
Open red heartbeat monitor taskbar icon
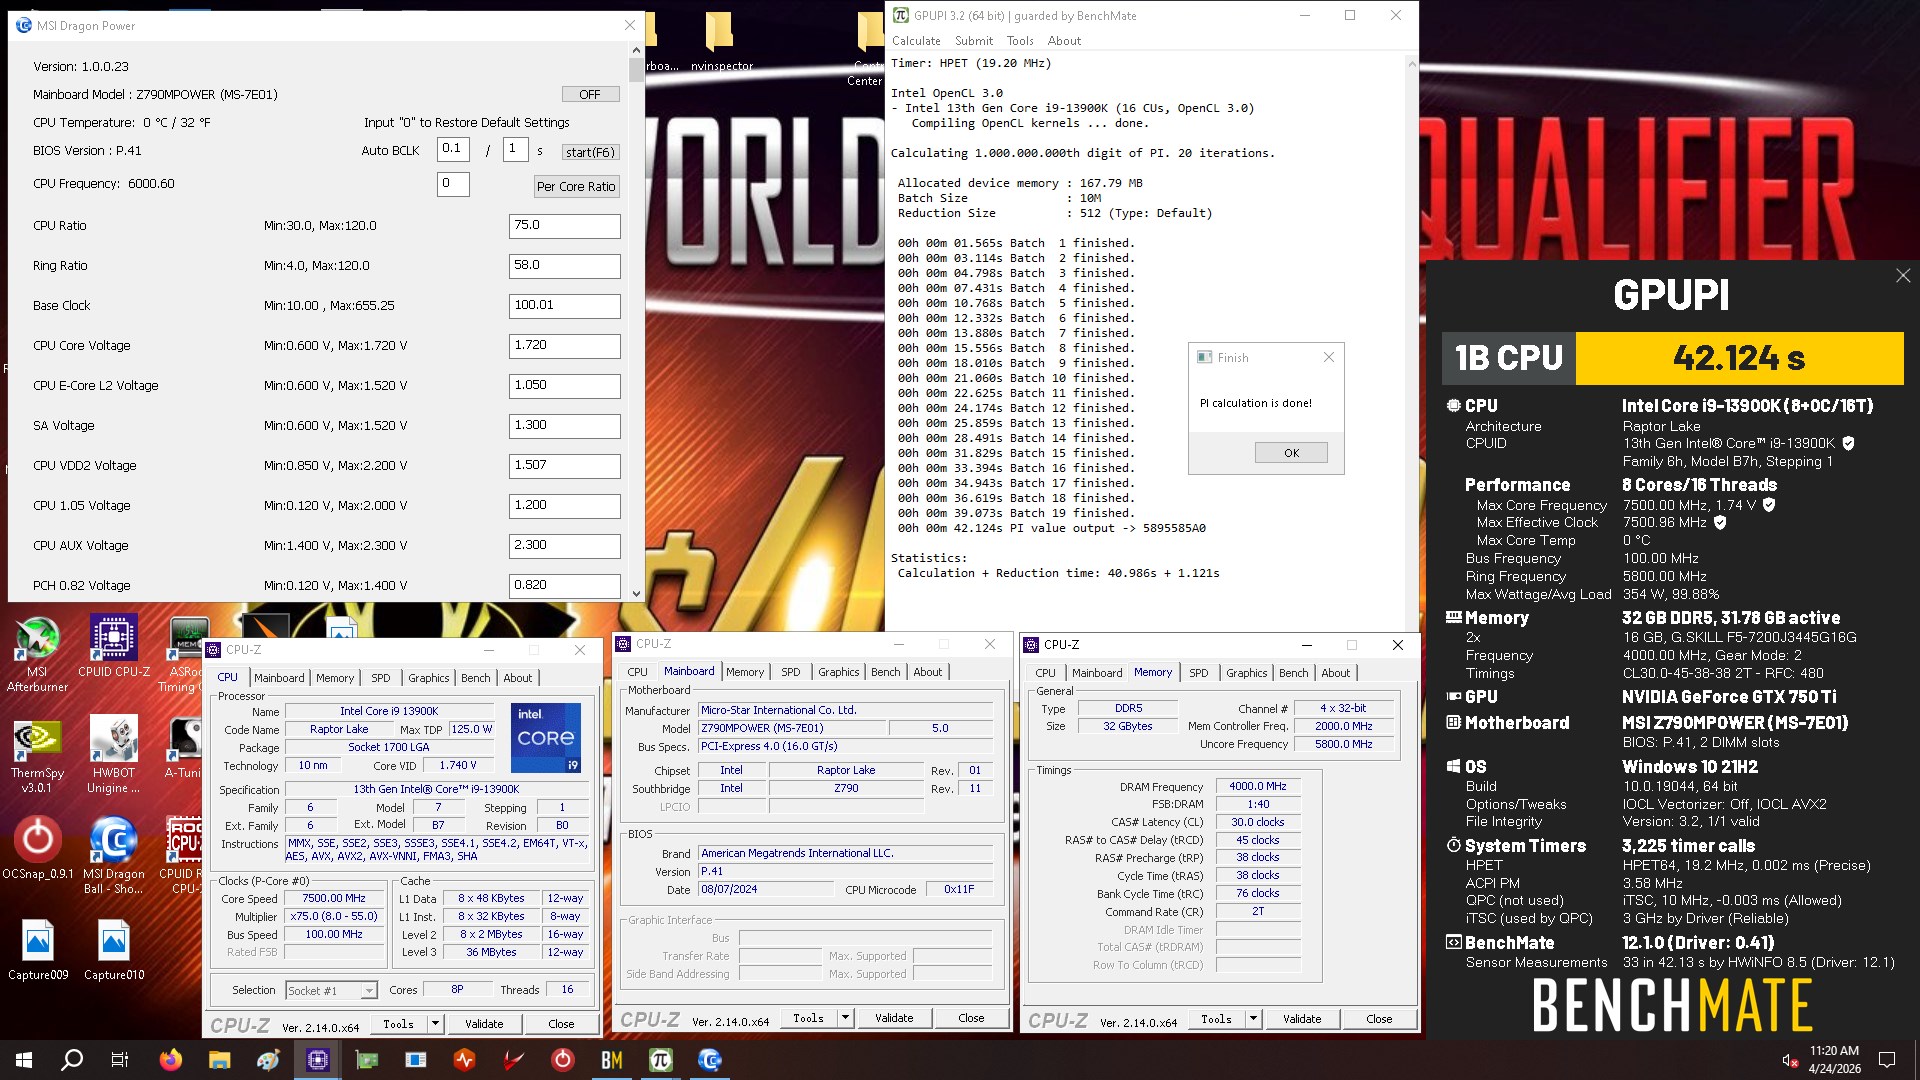[465, 1060]
